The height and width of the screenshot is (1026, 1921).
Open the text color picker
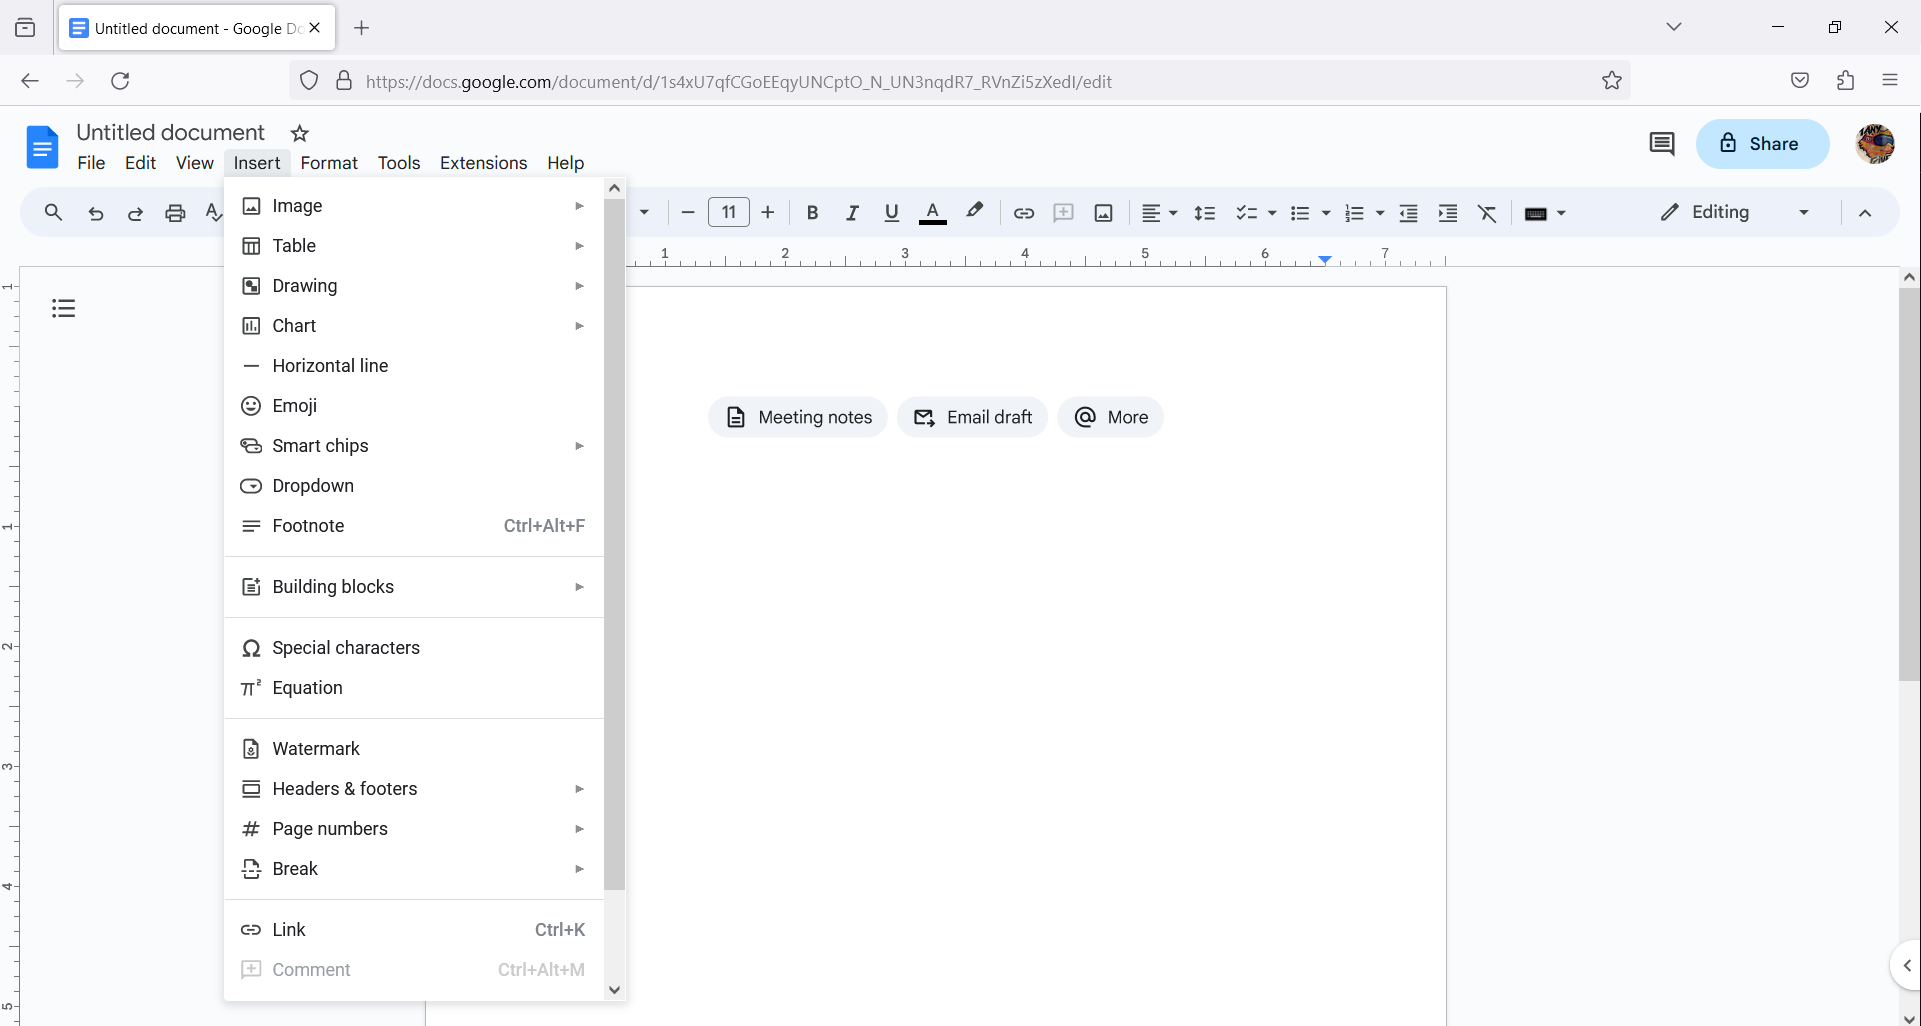(x=932, y=212)
